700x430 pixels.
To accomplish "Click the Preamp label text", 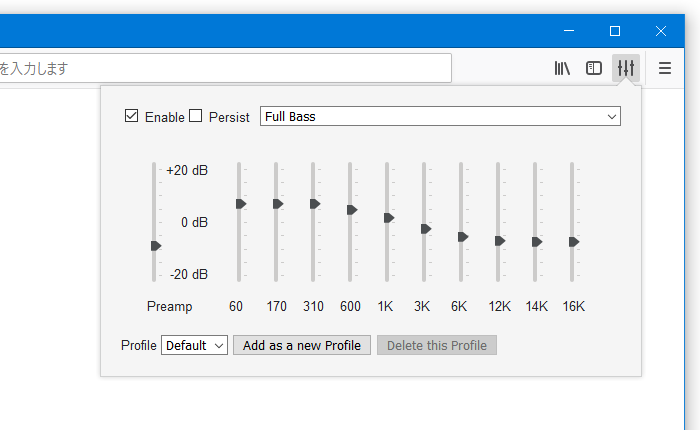I will pyautogui.click(x=170, y=307).
